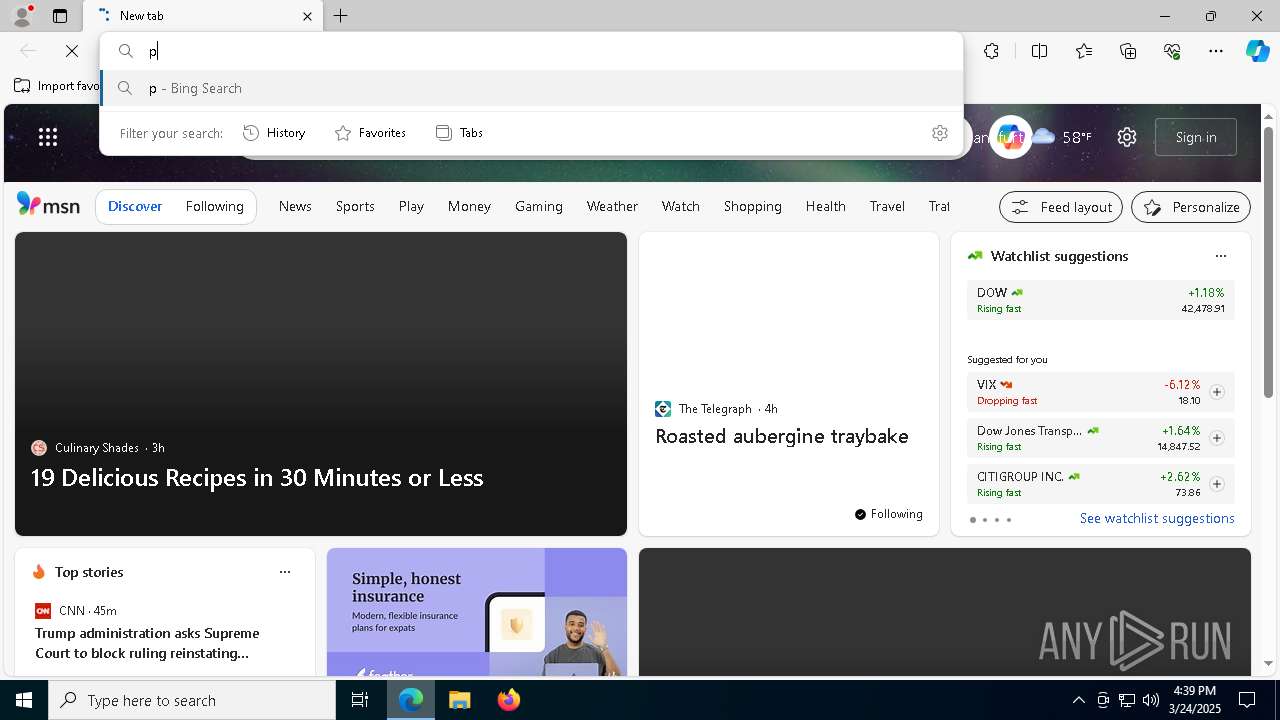The height and width of the screenshot is (720, 1280).
Task: Show hidden system tray icons
Action: (x=1078, y=700)
